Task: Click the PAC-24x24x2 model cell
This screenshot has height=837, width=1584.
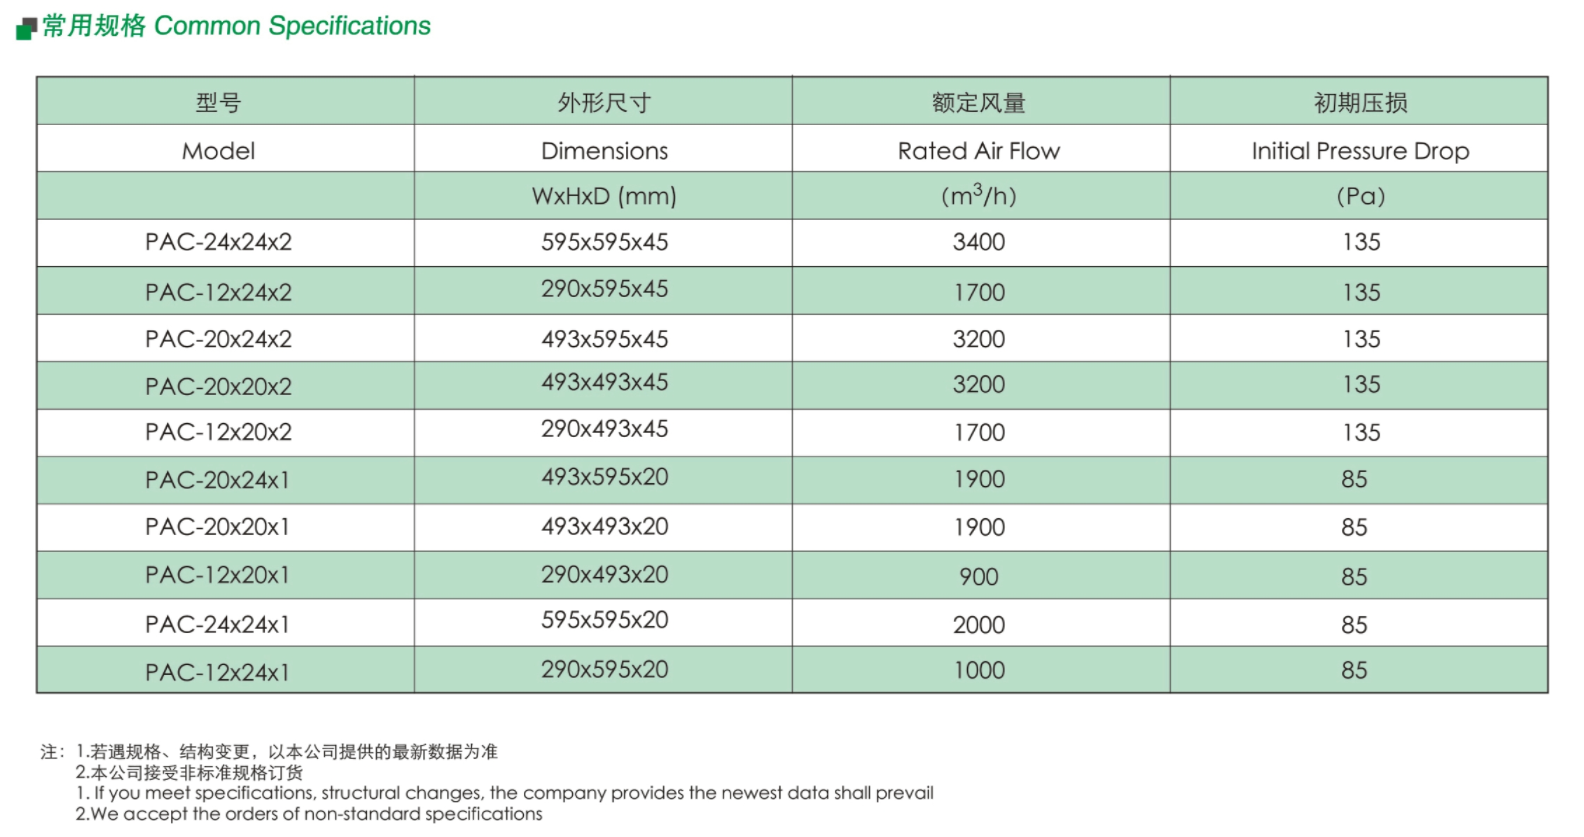Action: (x=218, y=242)
